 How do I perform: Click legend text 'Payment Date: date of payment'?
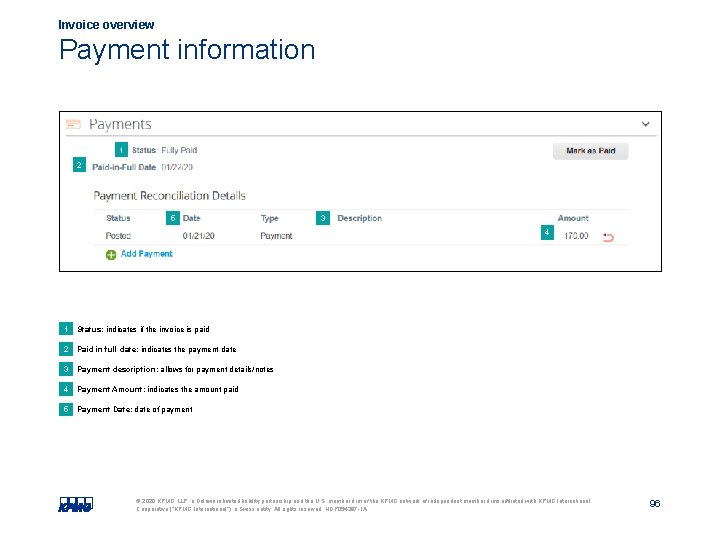point(135,409)
